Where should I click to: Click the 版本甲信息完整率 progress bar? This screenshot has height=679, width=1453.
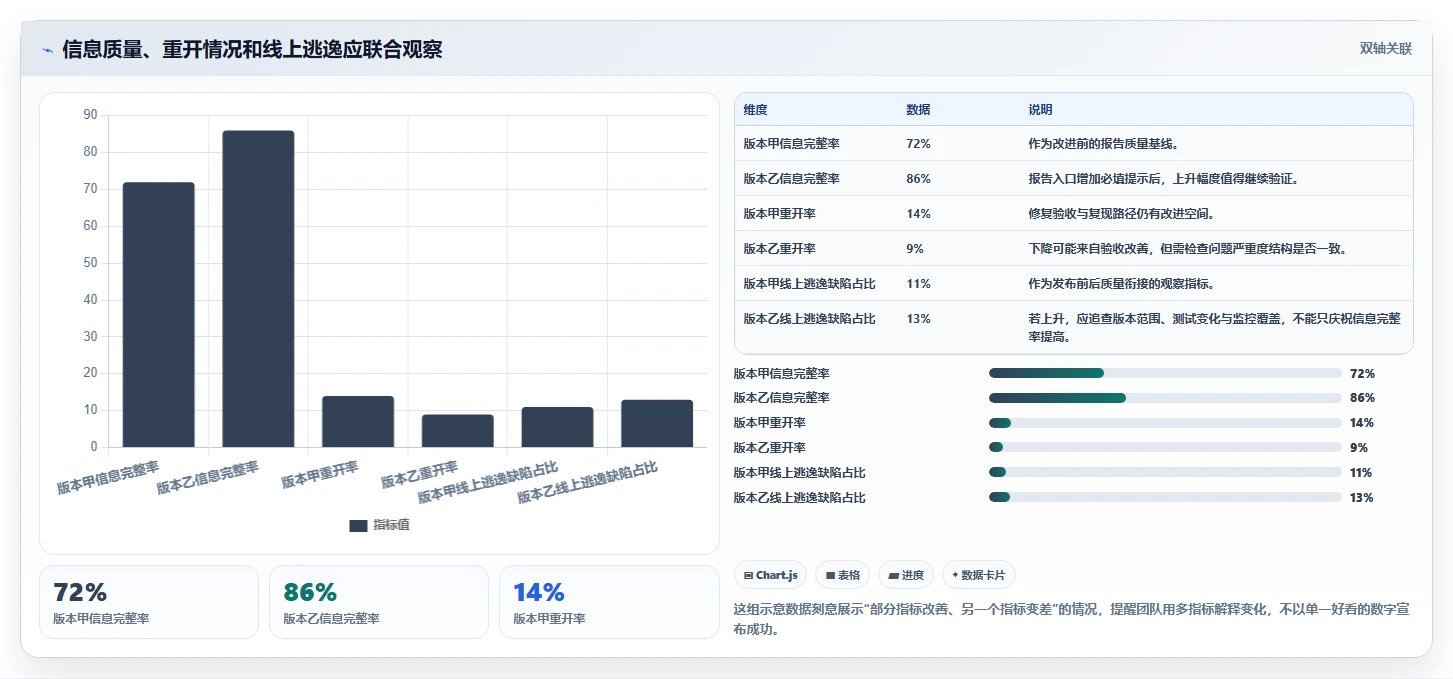click(x=1165, y=373)
